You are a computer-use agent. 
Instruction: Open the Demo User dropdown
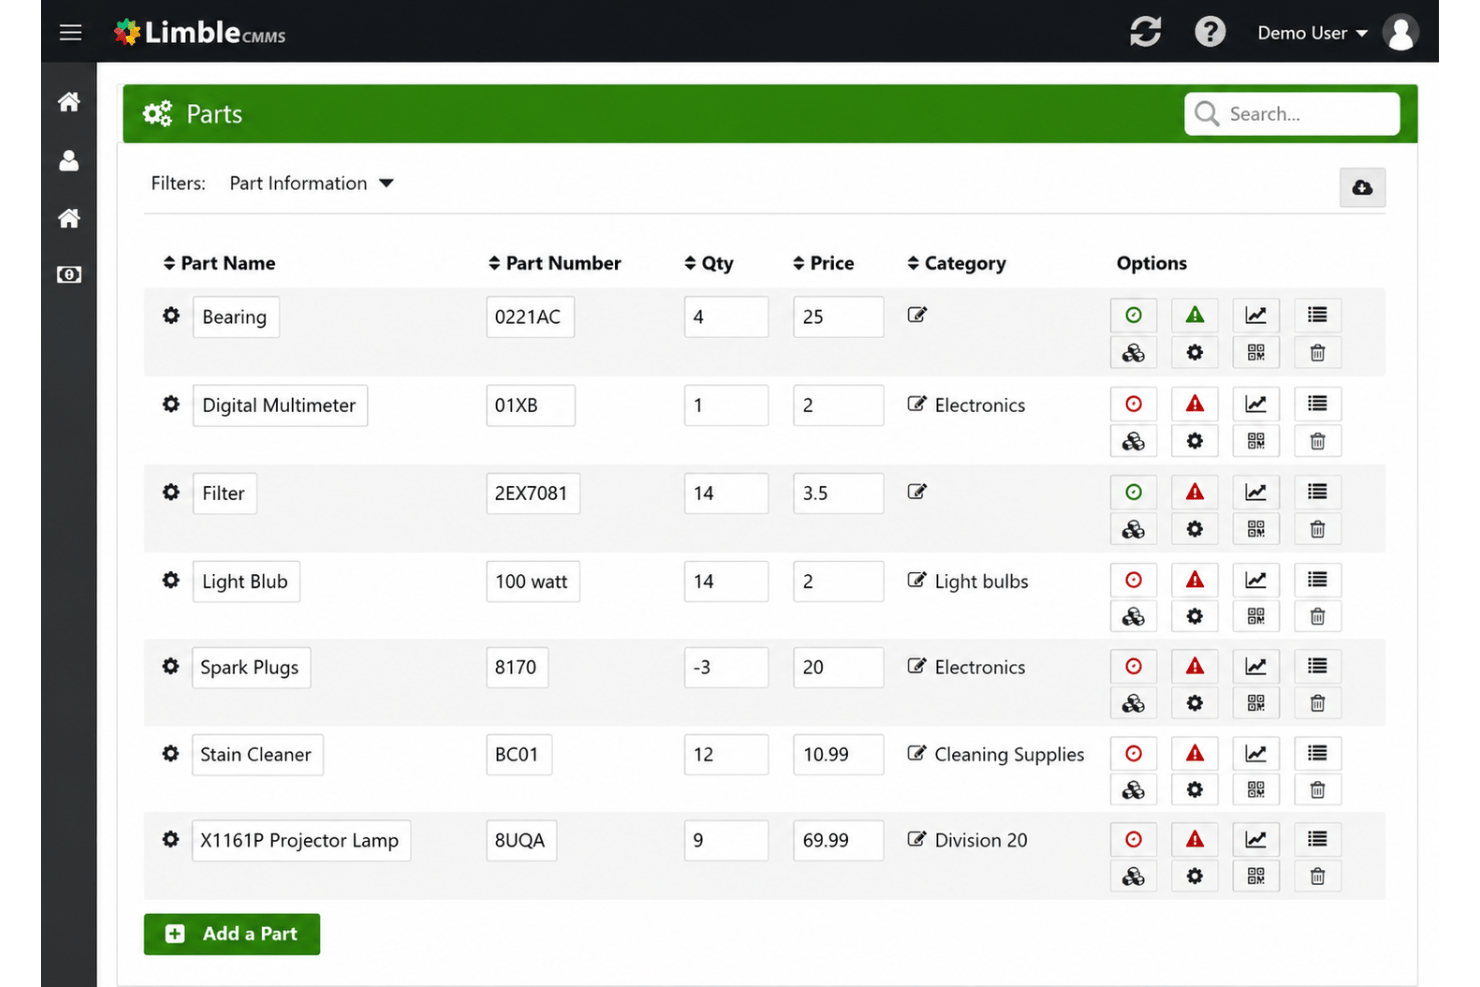point(1312,33)
